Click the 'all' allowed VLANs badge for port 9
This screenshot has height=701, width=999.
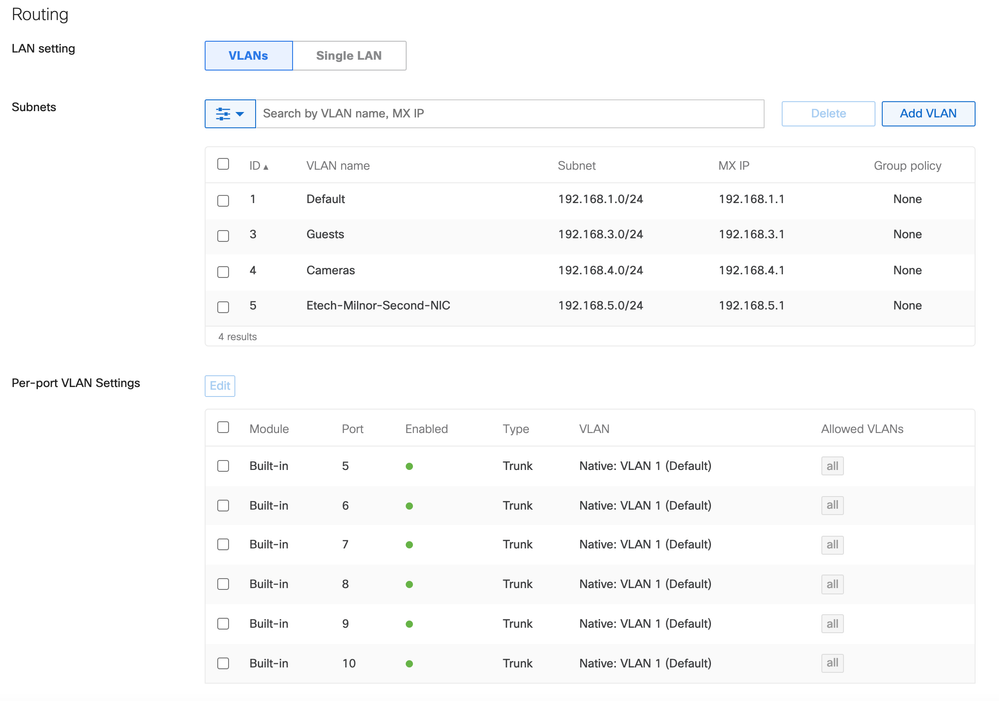click(831, 624)
